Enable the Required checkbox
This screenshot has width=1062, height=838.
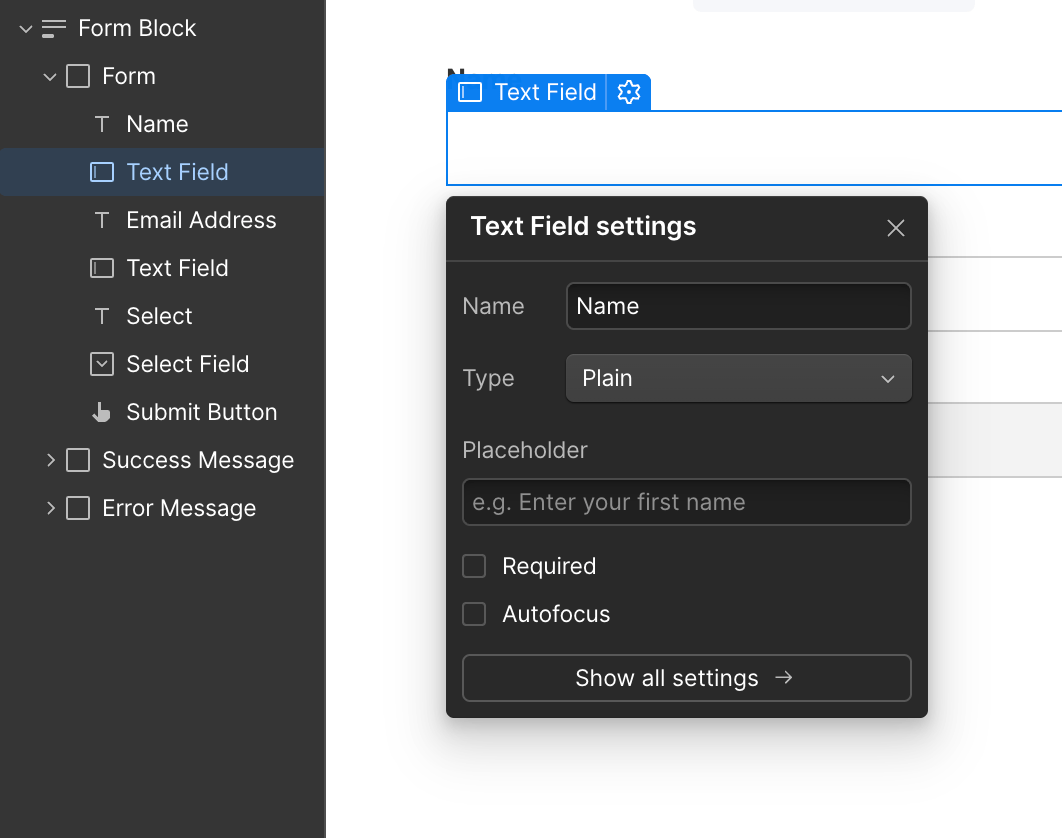474,566
